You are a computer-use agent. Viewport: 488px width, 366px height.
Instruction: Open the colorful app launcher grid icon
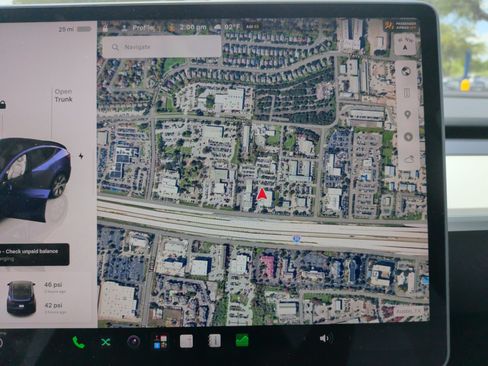click(x=160, y=342)
